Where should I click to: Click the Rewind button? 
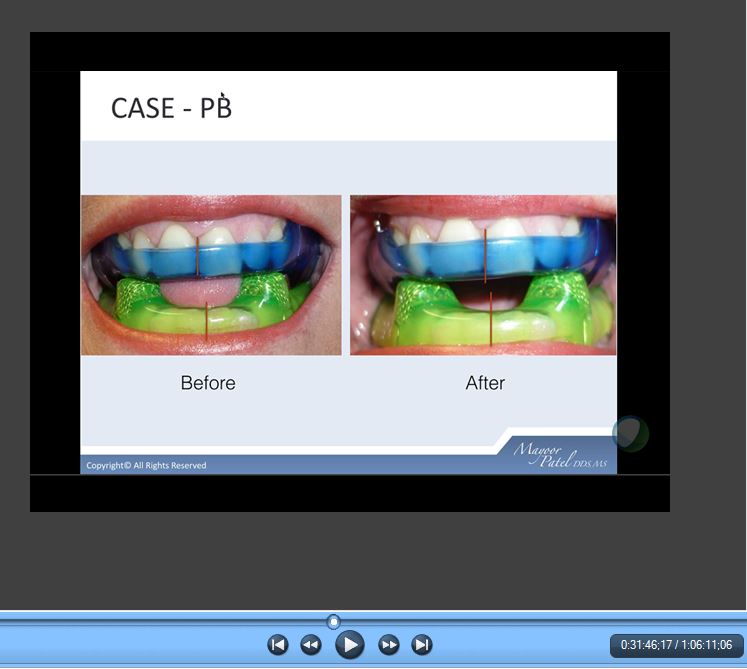click(x=311, y=645)
